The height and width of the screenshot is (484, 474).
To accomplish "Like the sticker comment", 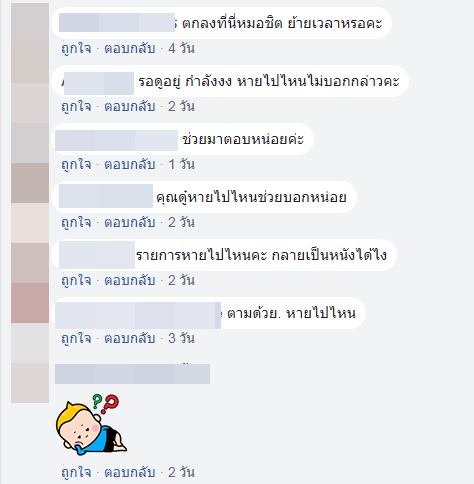I will tap(76, 472).
